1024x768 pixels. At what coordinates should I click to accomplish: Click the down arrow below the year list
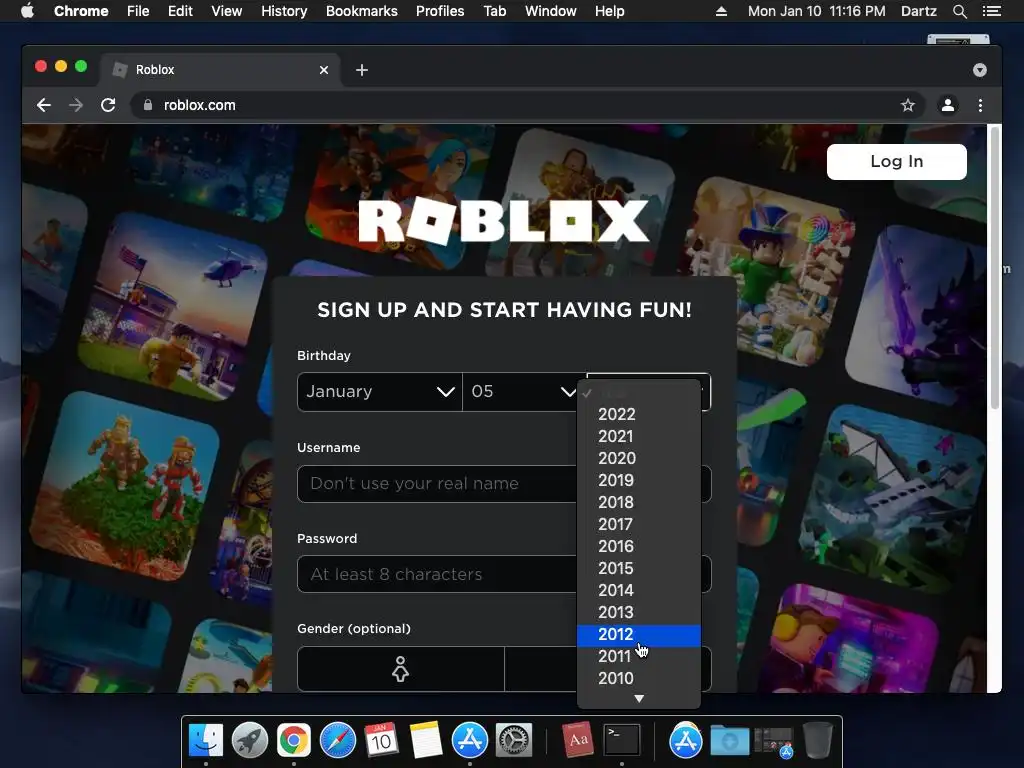(x=639, y=699)
